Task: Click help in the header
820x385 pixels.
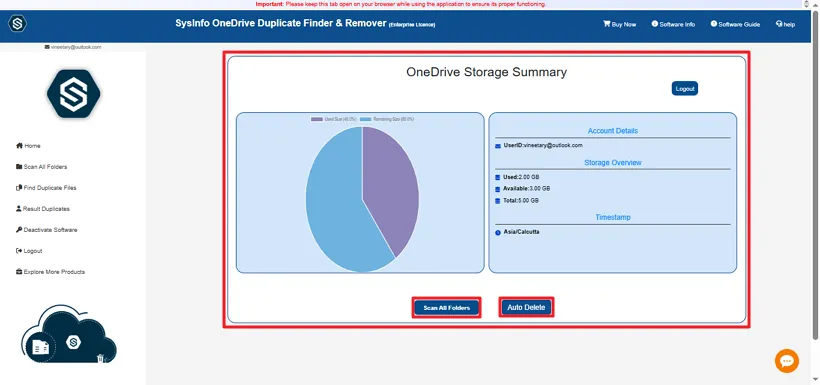Action: tap(785, 24)
